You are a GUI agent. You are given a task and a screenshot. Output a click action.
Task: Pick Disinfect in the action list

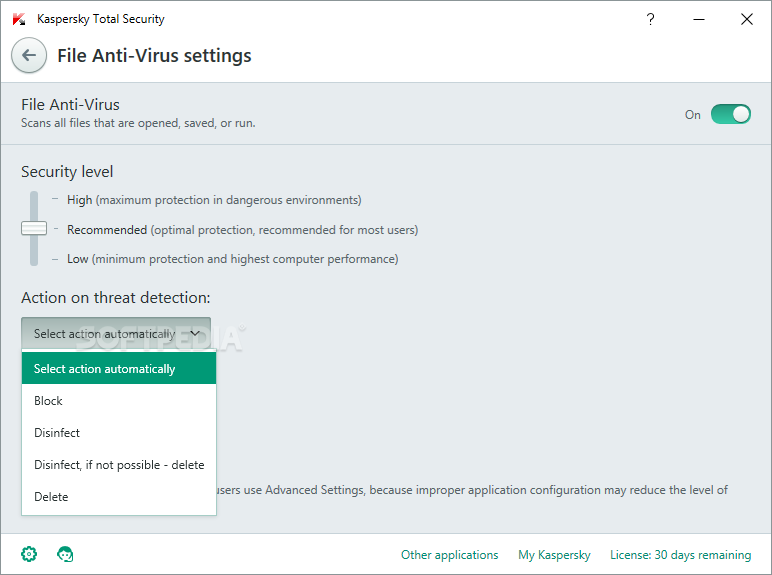(119, 432)
